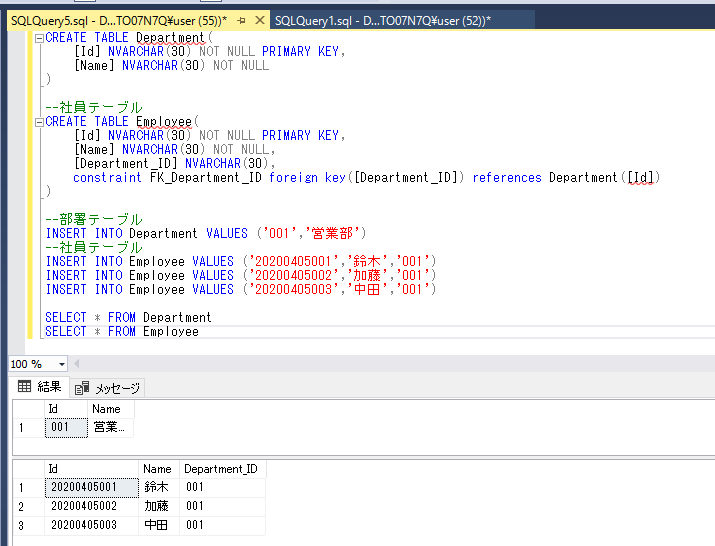Image resolution: width=715 pixels, height=546 pixels.
Task: Select Department_ID cell 001 in 中田 row
Action: click(223, 525)
